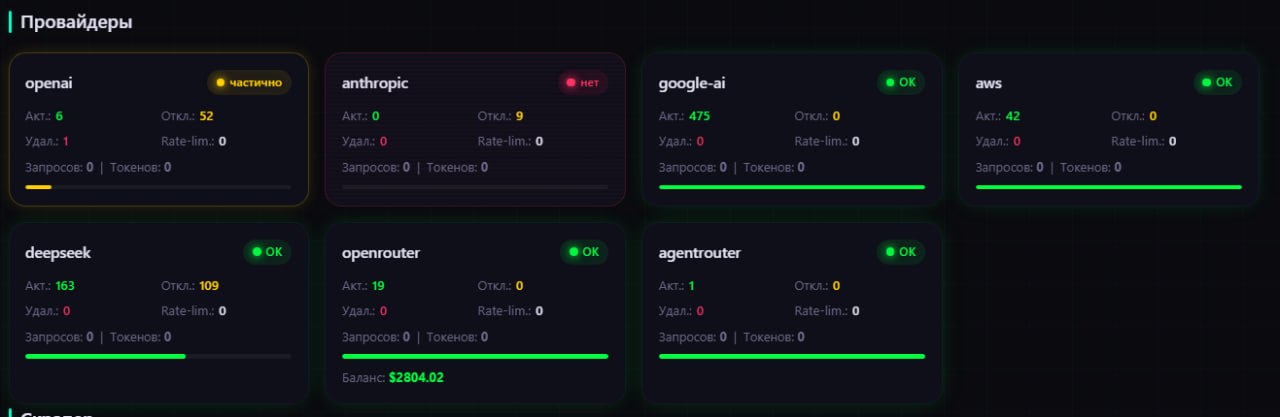Click openai disabled count 52

[x=207, y=116]
